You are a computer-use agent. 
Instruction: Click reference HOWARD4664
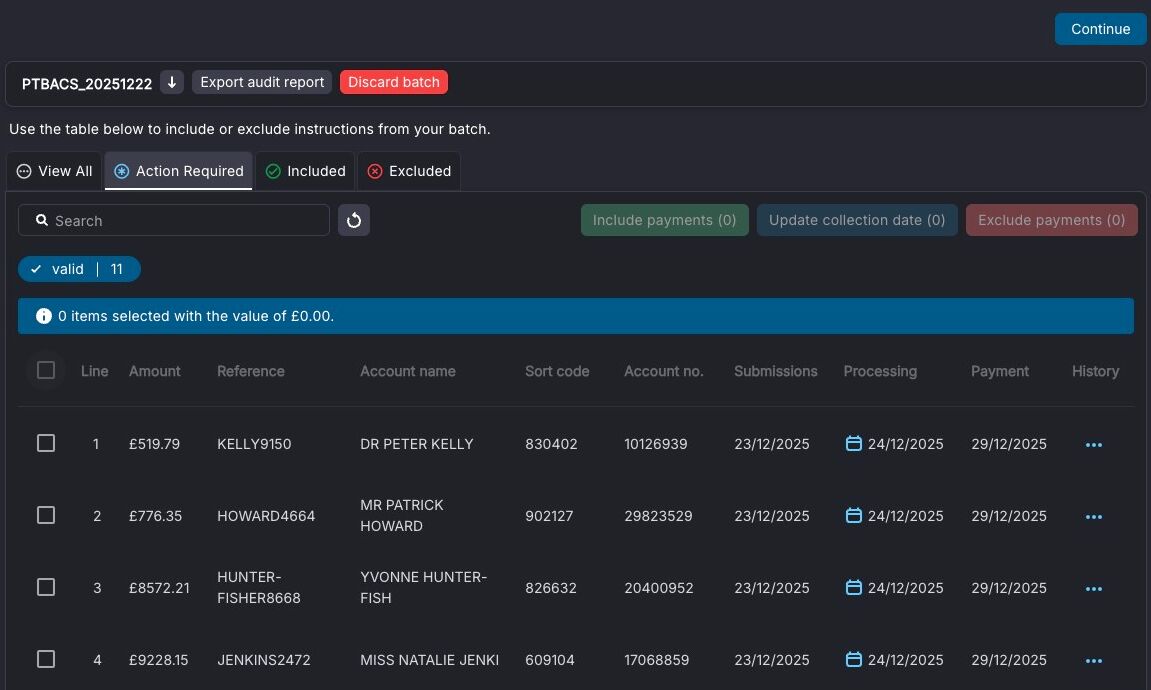266,516
